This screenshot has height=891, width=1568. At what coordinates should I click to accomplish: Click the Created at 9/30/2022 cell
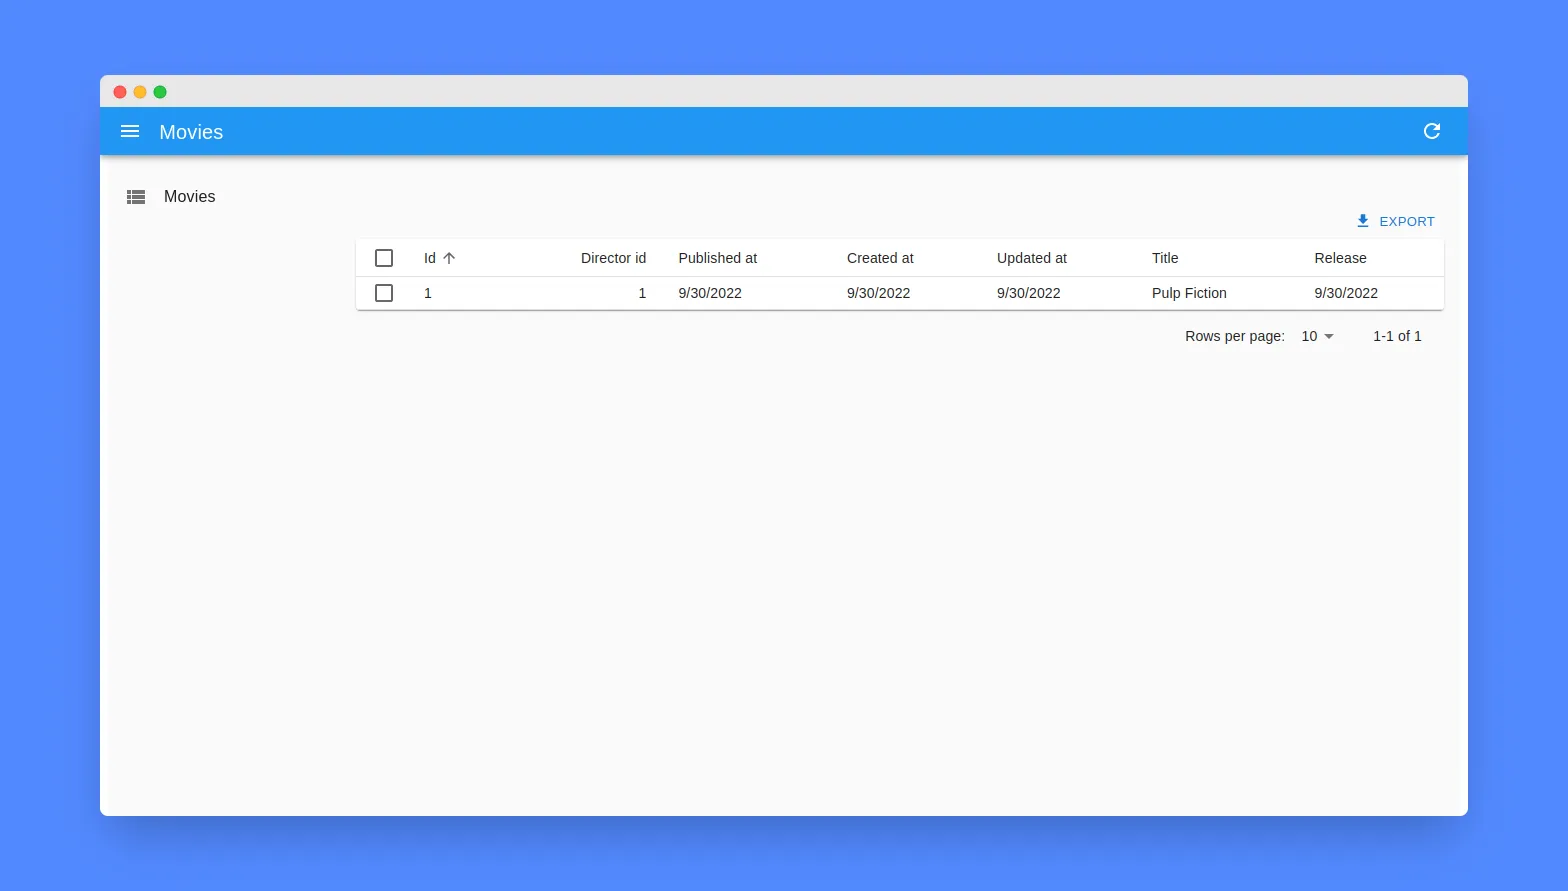878,293
